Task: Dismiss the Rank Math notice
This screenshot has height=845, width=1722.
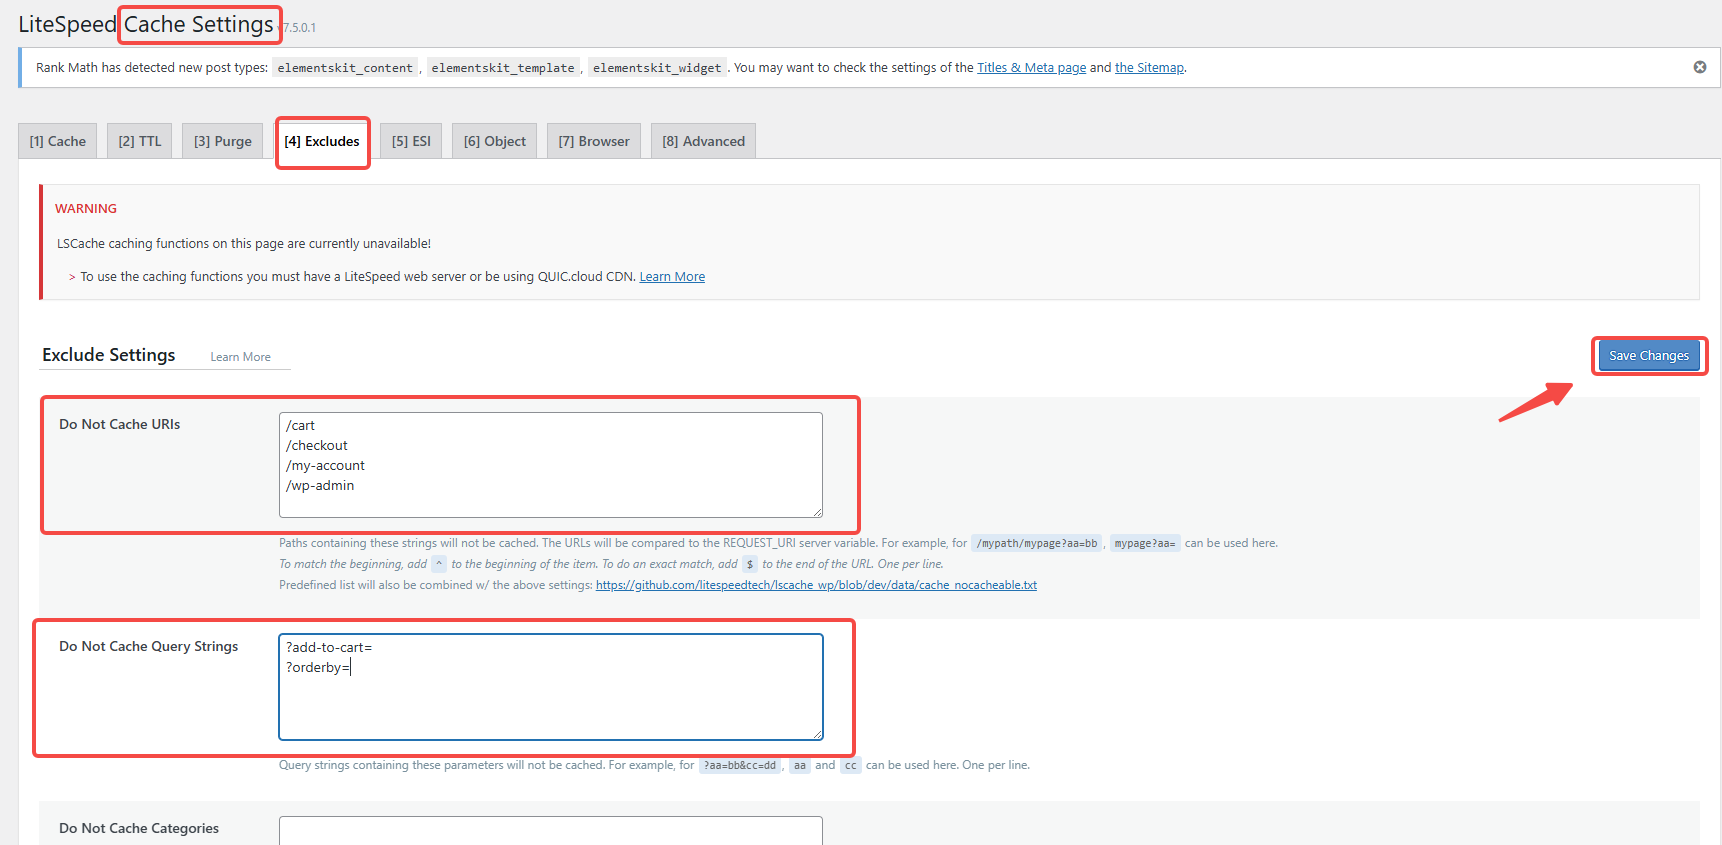Action: [x=1700, y=67]
